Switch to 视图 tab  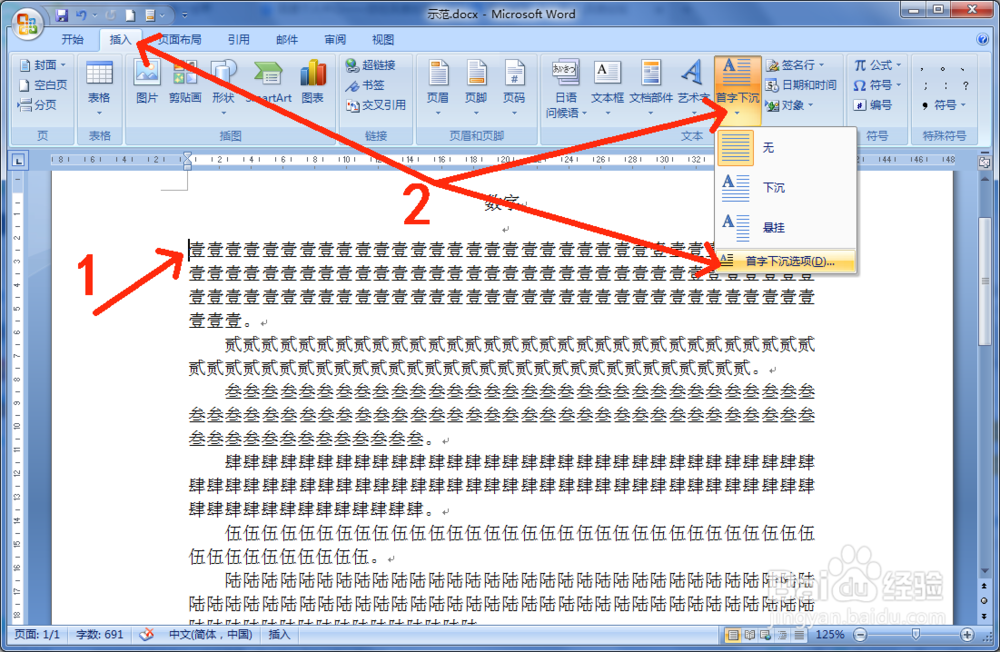point(383,40)
